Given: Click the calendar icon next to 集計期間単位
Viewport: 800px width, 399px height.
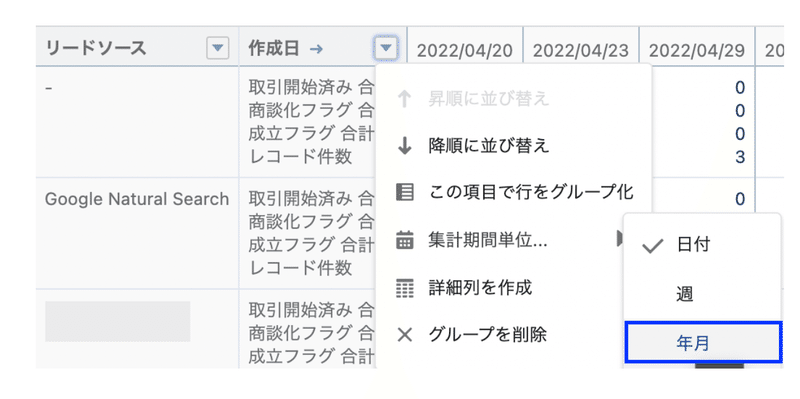Looking at the screenshot, I should 405,240.
